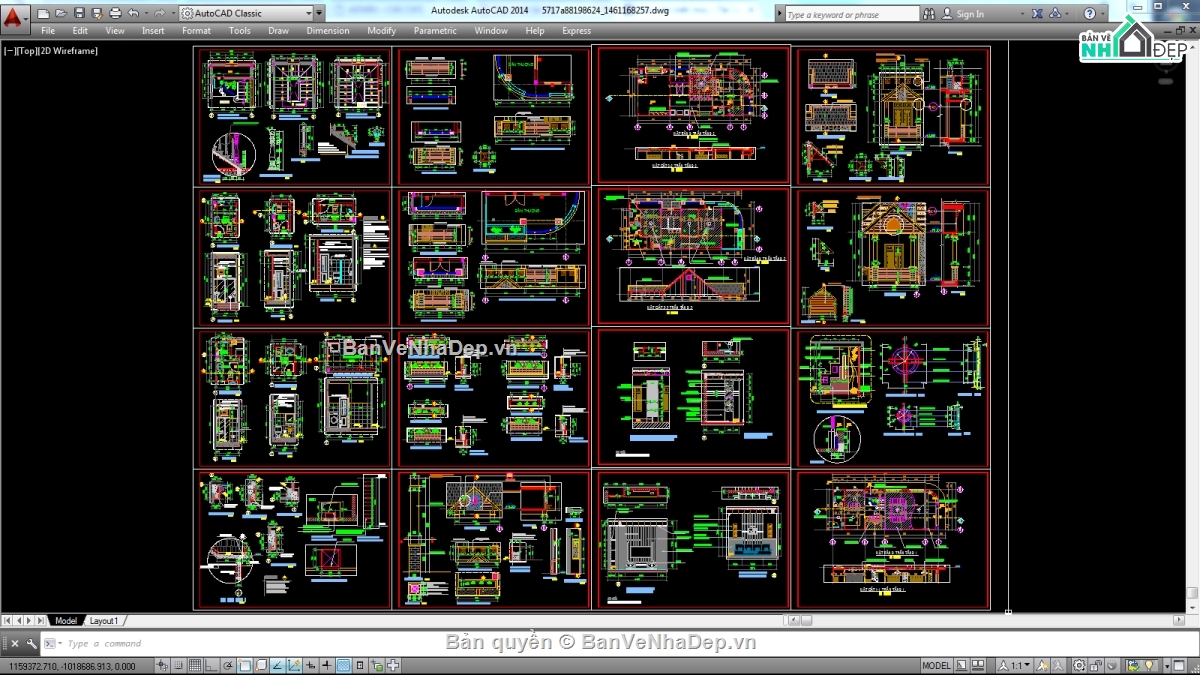The height and width of the screenshot is (675, 1200).
Task: Open the Dimension menu
Action: tap(327, 31)
